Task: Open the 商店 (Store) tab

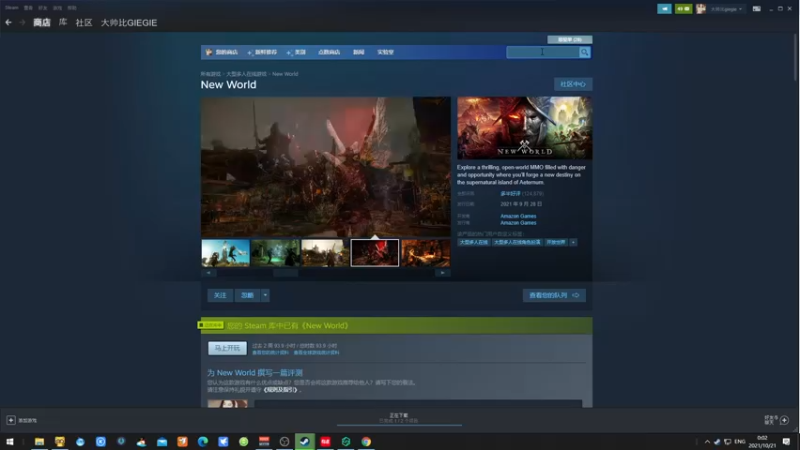Action: pyautogui.click(x=42, y=22)
